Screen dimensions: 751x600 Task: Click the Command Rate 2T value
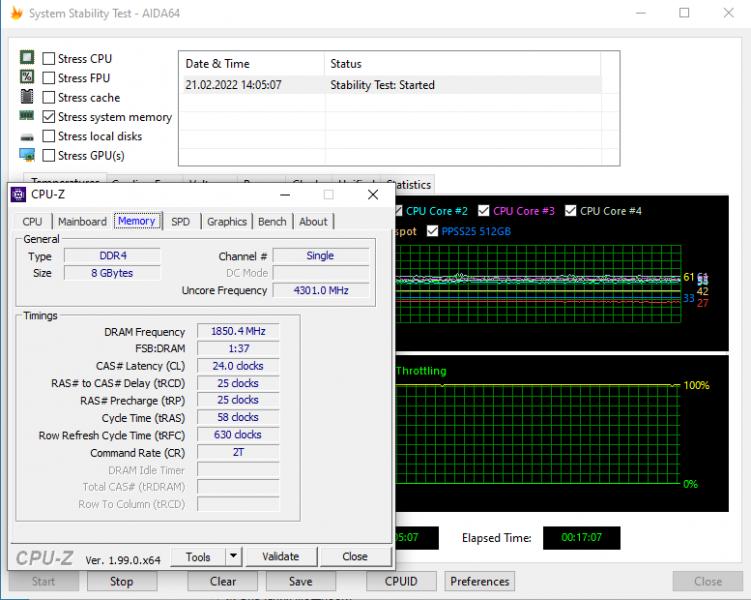click(x=238, y=452)
